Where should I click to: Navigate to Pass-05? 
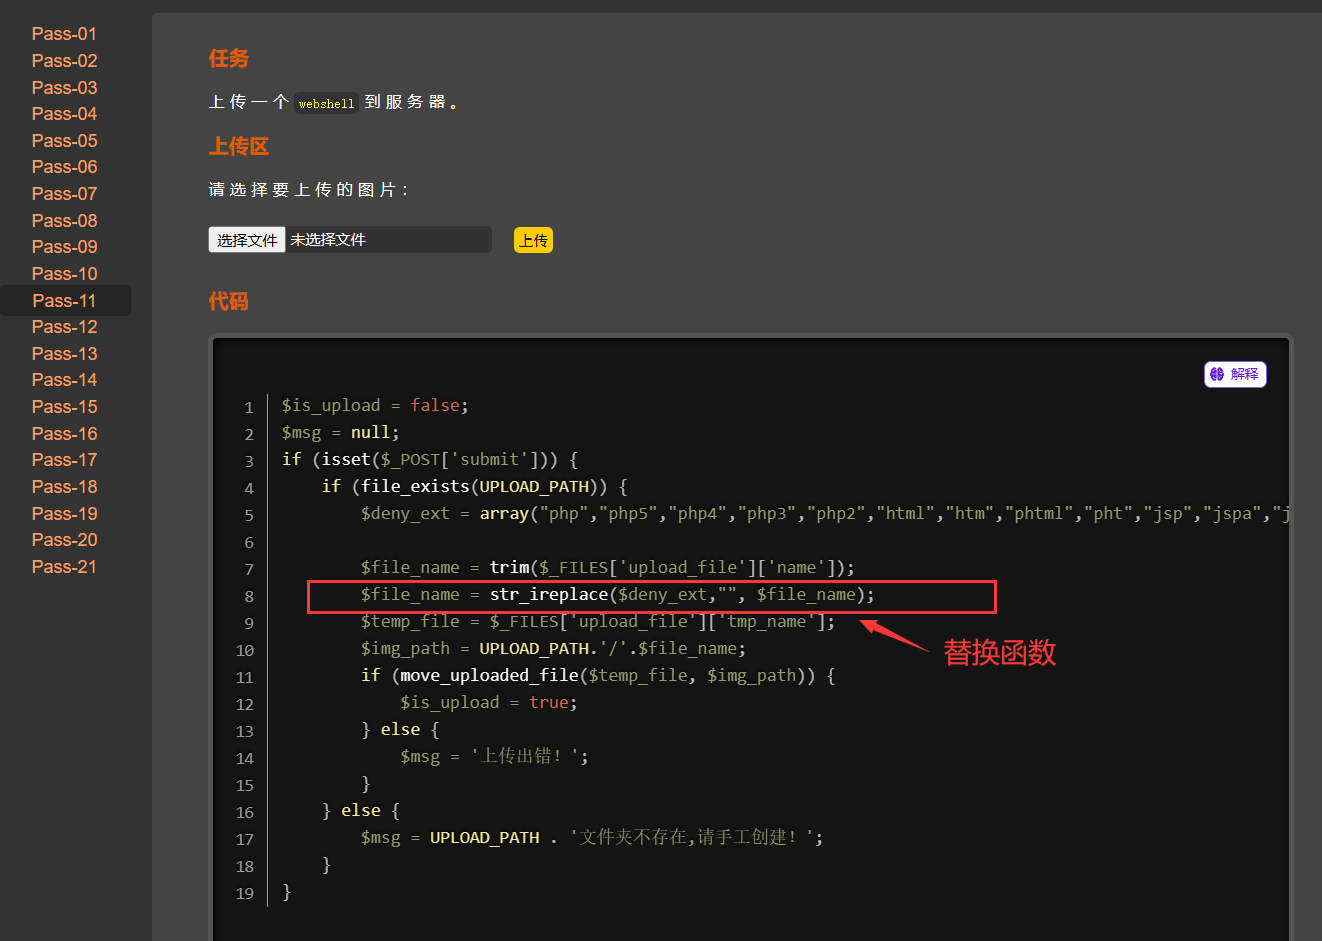point(65,141)
